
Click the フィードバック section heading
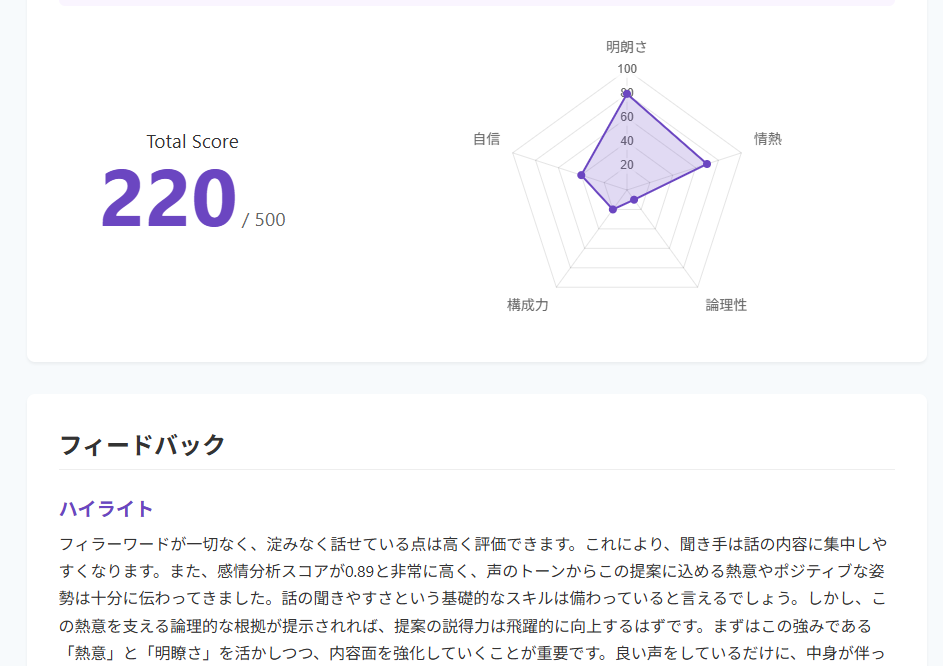point(142,445)
